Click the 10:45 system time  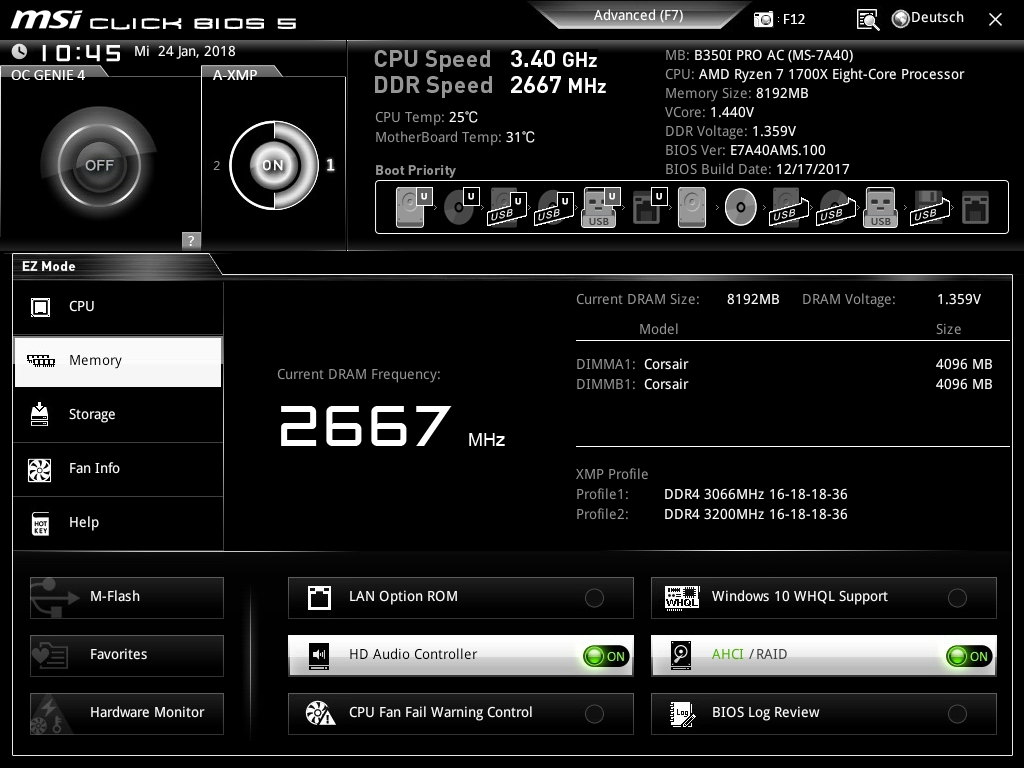point(80,52)
